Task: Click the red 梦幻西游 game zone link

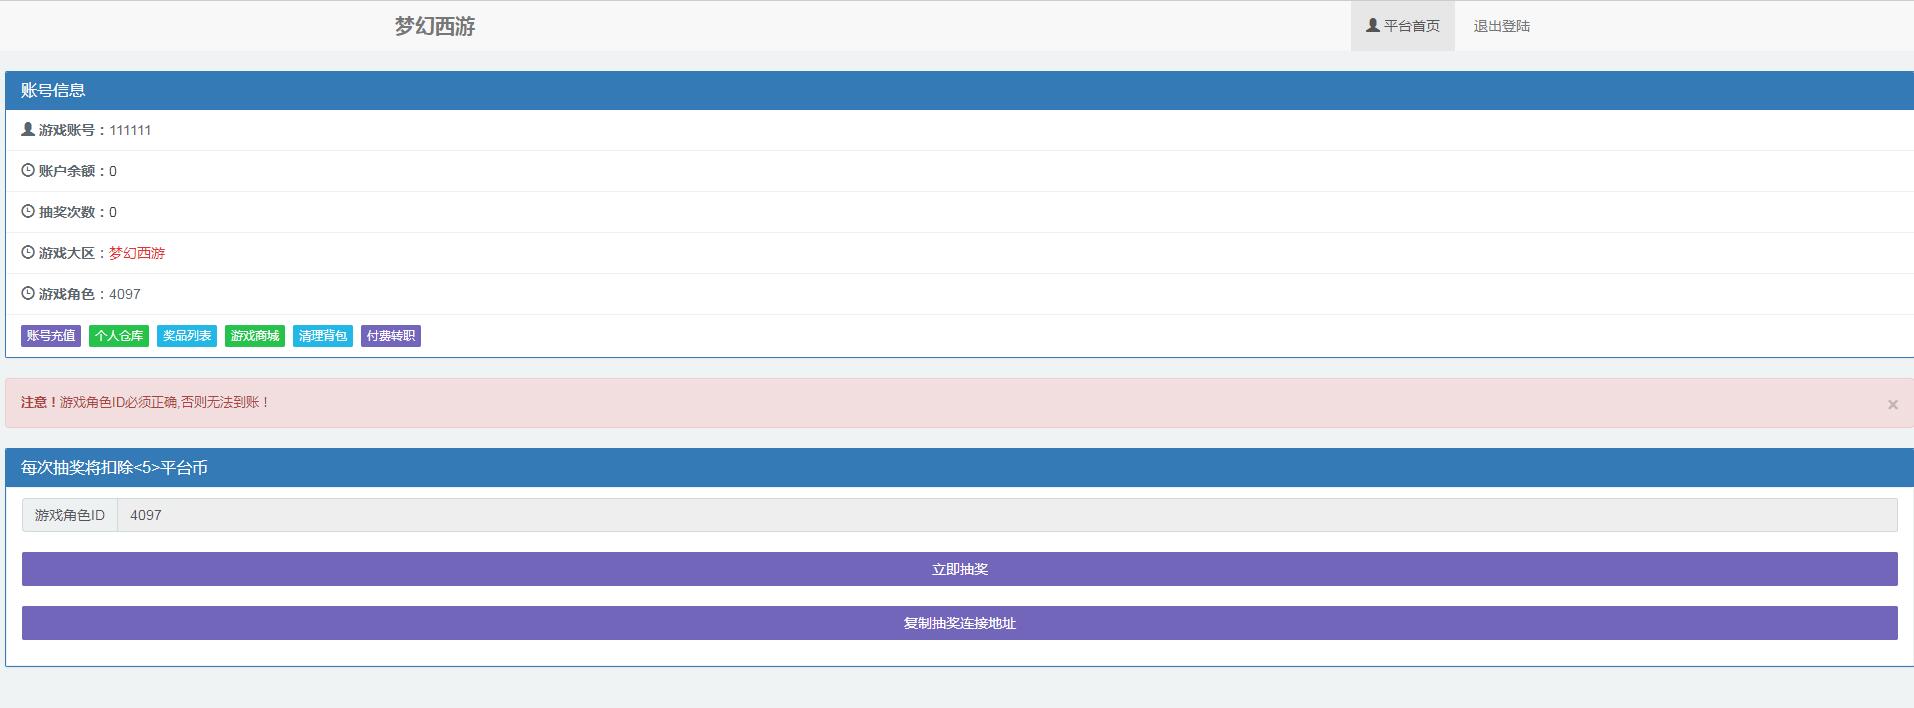Action: (x=137, y=253)
